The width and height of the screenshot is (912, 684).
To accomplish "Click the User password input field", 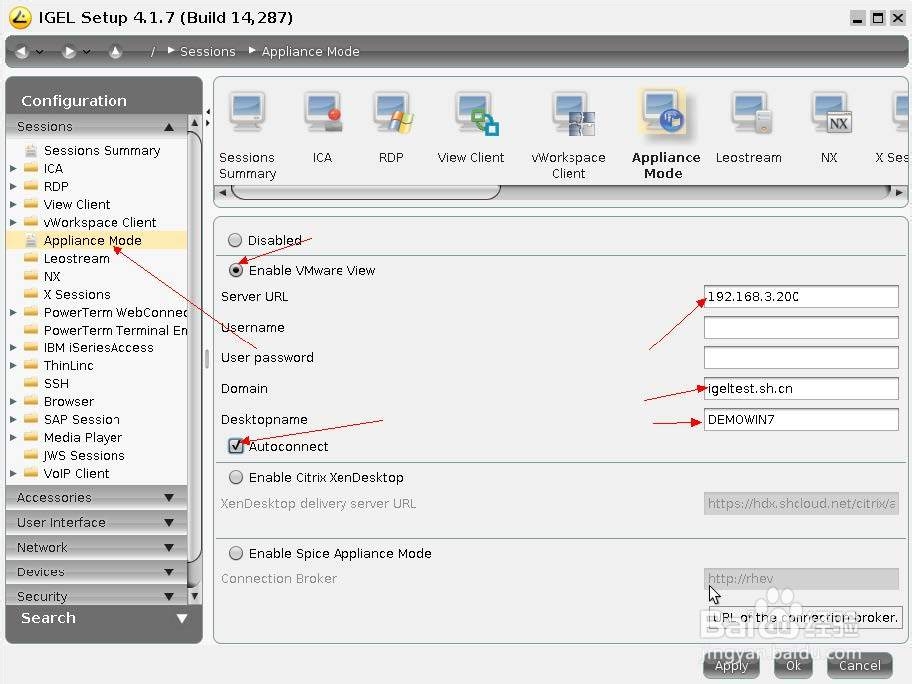I will [x=801, y=358].
